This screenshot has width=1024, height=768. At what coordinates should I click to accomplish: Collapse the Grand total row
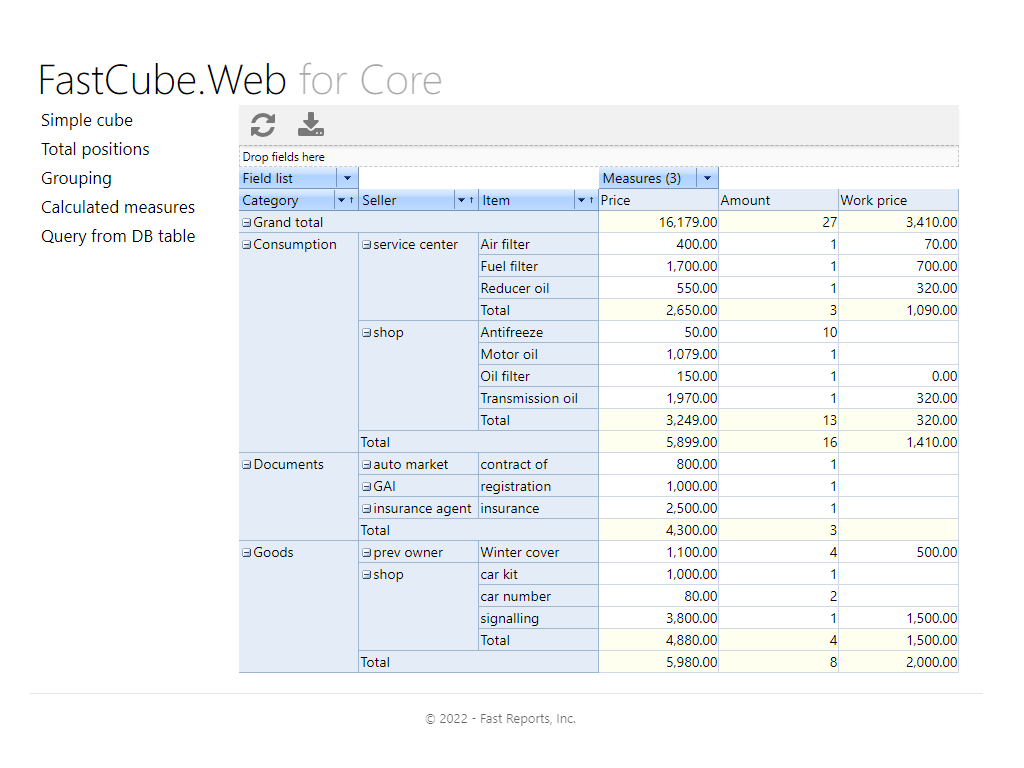247,223
